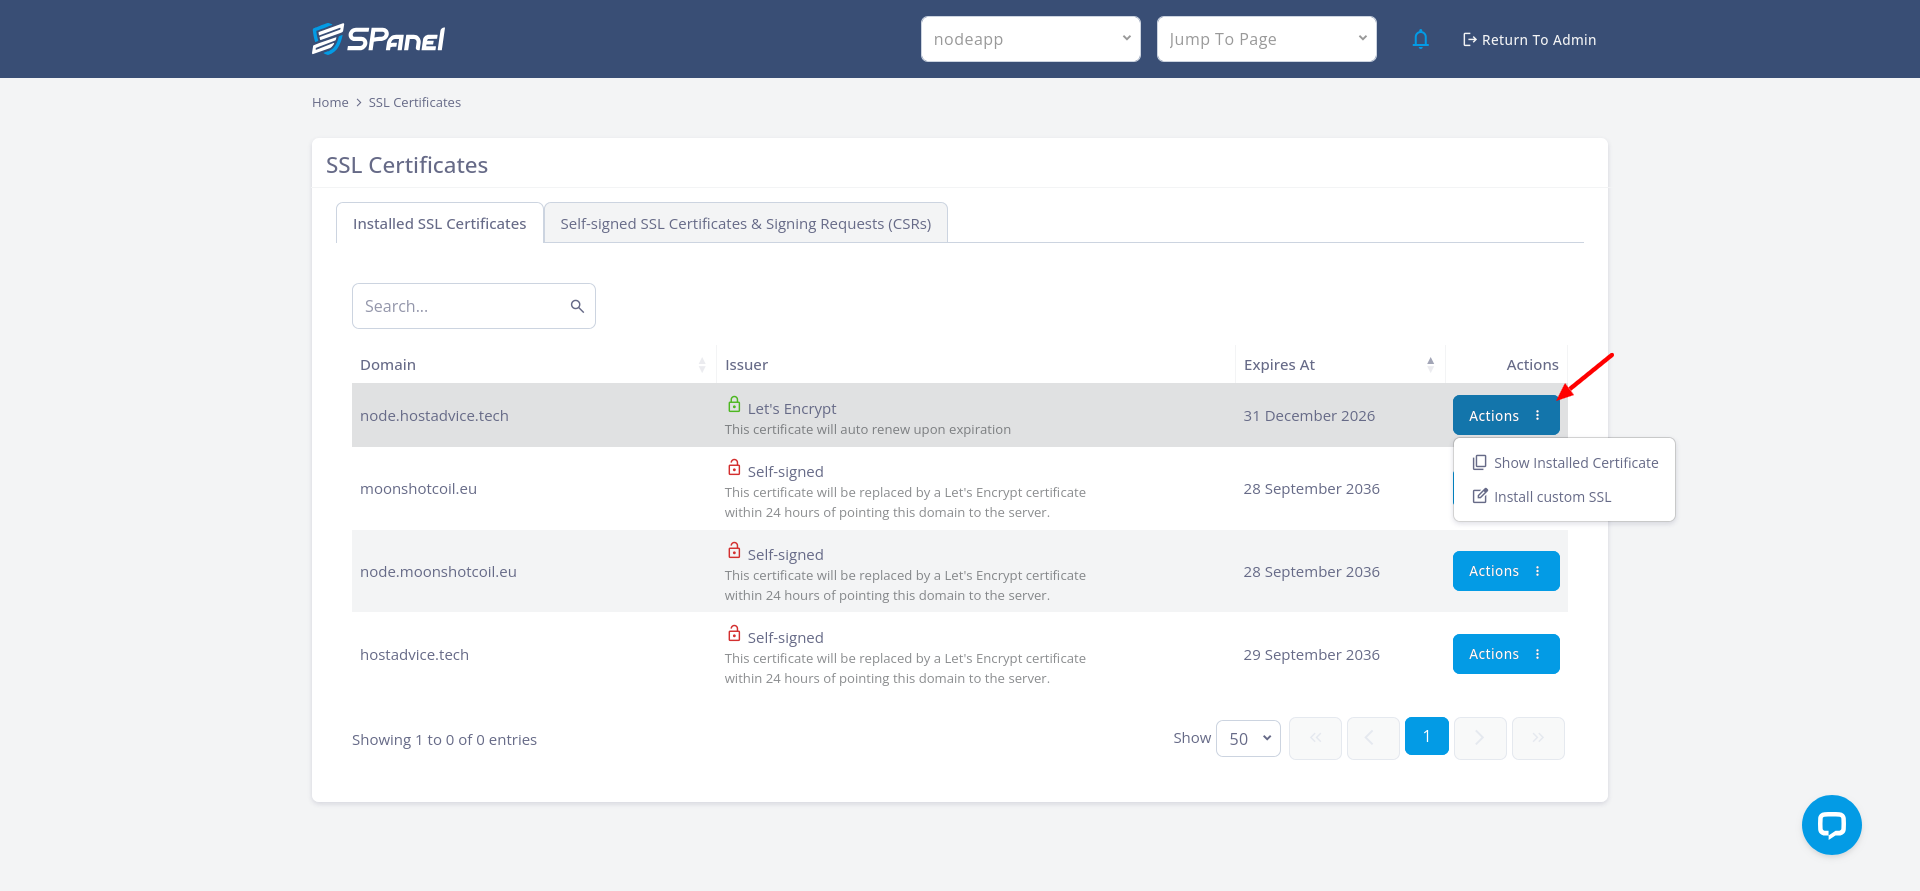
Task: Click 29 September 2036 expiry date
Action: click(x=1311, y=655)
